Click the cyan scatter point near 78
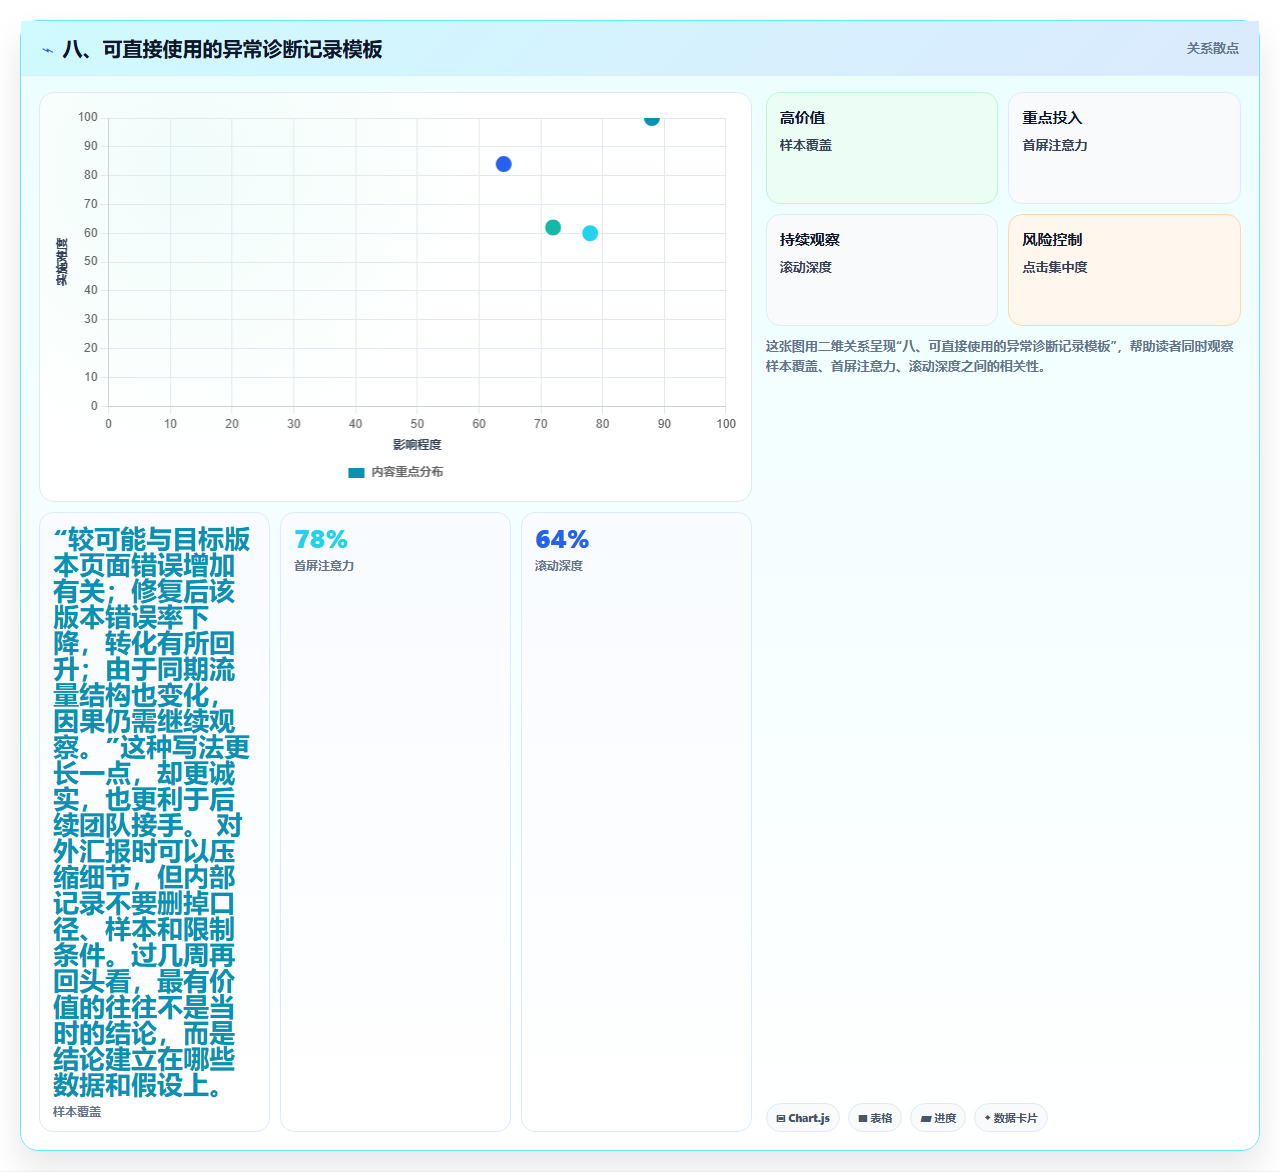The height and width of the screenshot is (1172, 1280). [590, 233]
